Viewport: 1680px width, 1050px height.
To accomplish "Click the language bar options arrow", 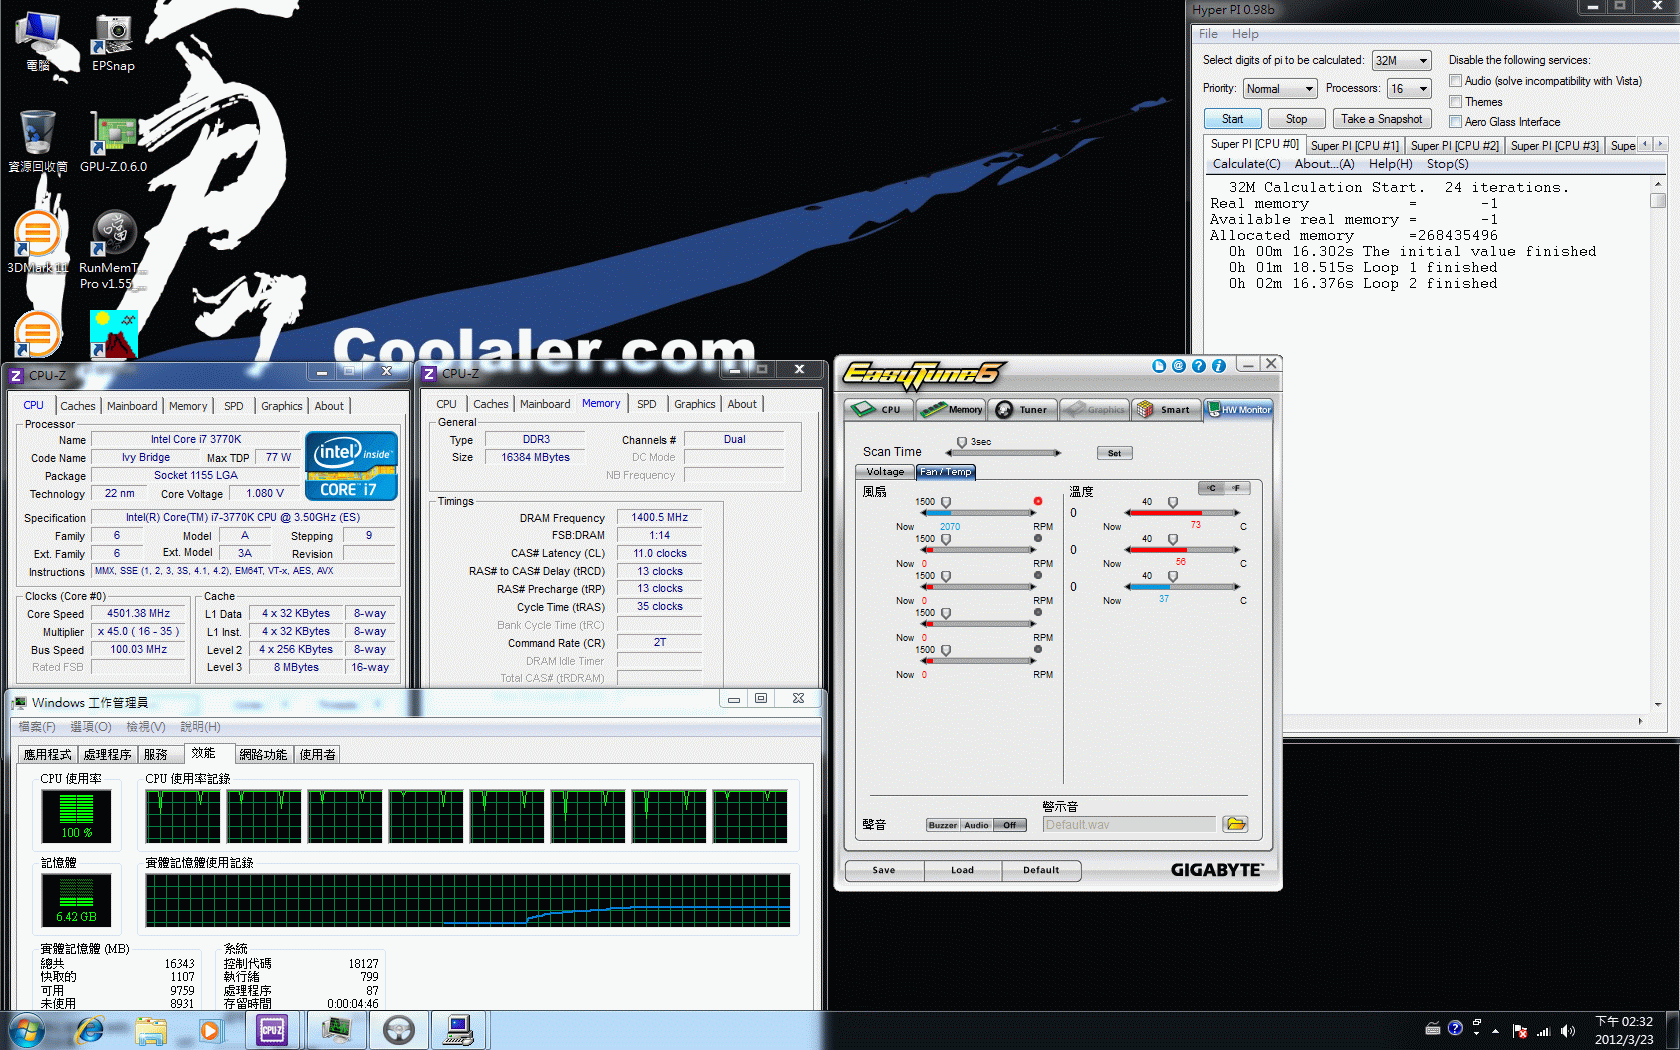I will 1476,1033.
